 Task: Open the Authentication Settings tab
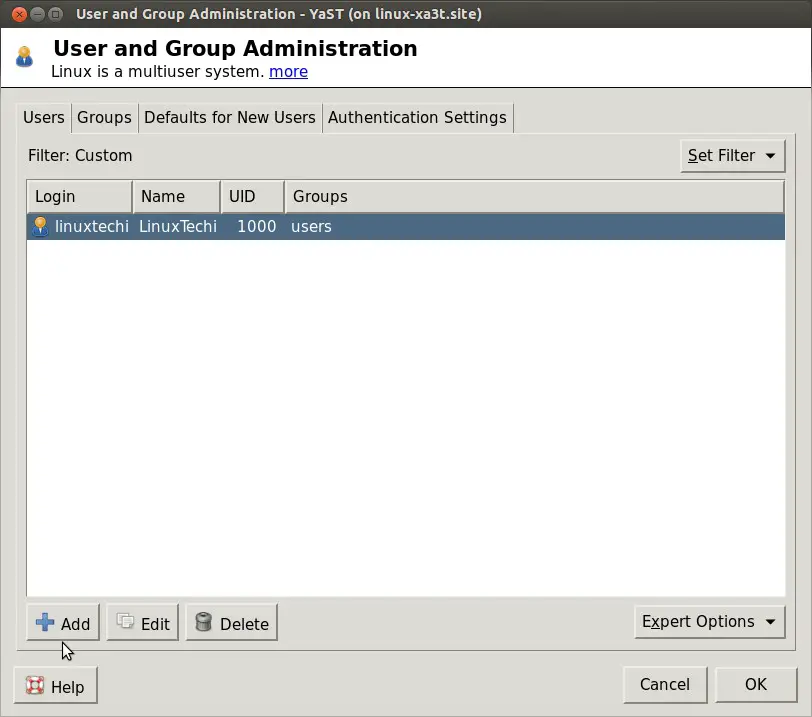click(x=417, y=118)
